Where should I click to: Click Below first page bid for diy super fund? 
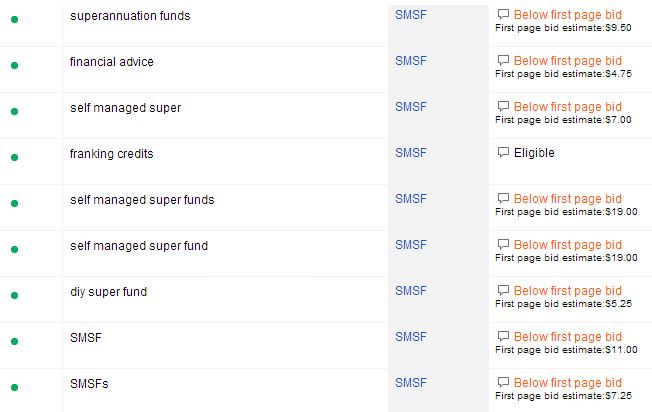[567, 291]
